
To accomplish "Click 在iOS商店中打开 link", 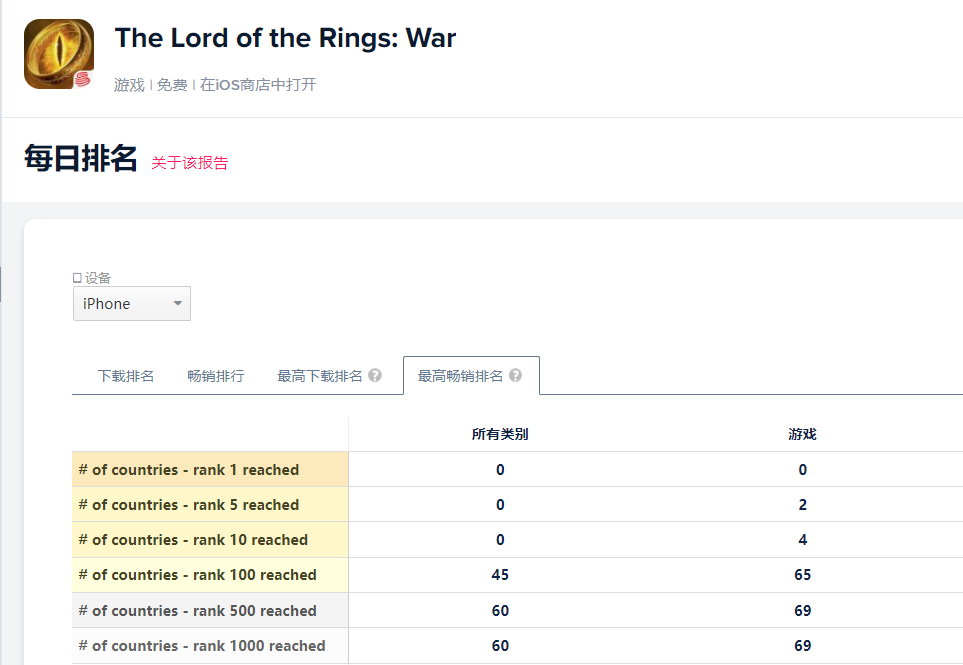I will pos(258,85).
